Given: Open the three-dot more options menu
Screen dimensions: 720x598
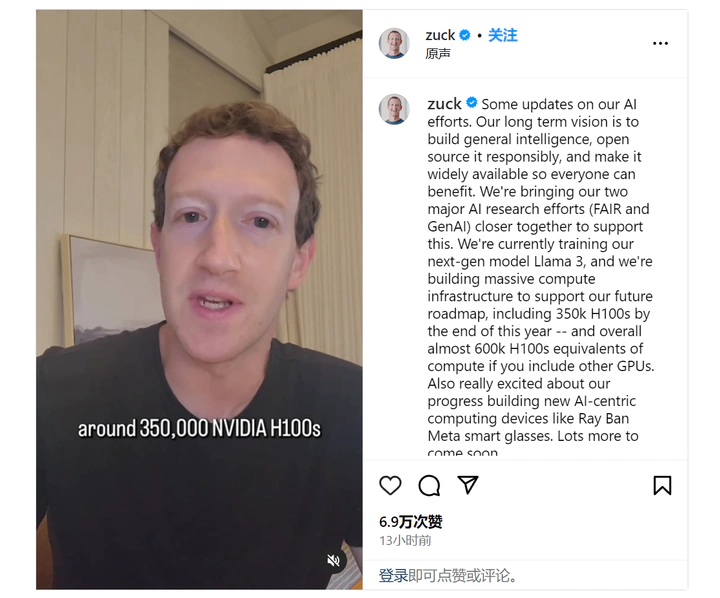Looking at the screenshot, I should 660,43.
